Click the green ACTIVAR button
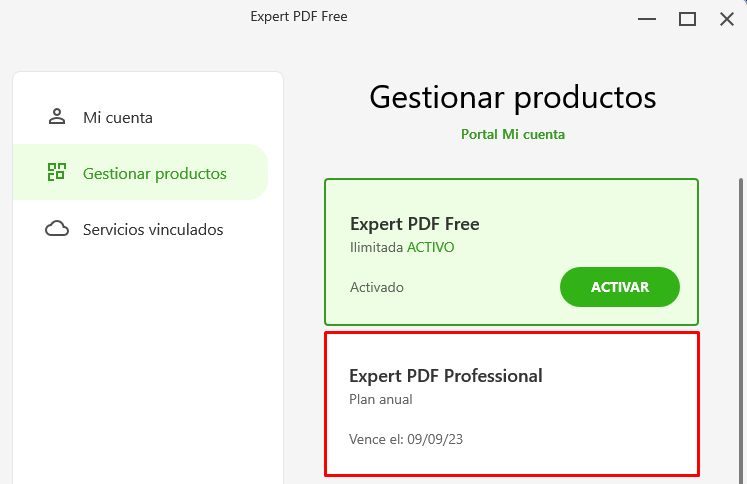 coord(619,287)
